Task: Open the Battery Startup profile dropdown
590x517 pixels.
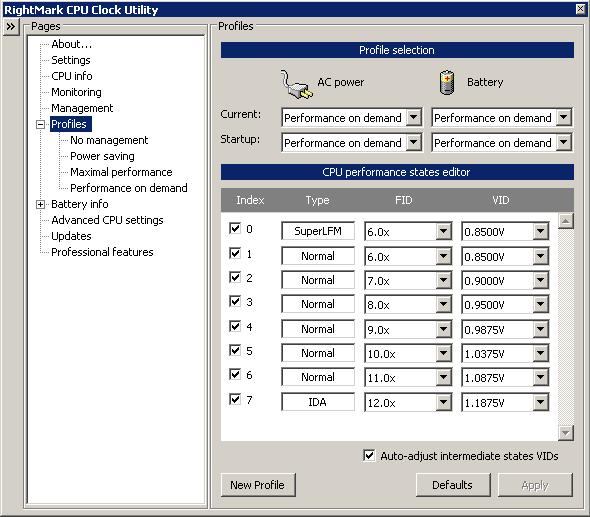Action: point(564,143)
